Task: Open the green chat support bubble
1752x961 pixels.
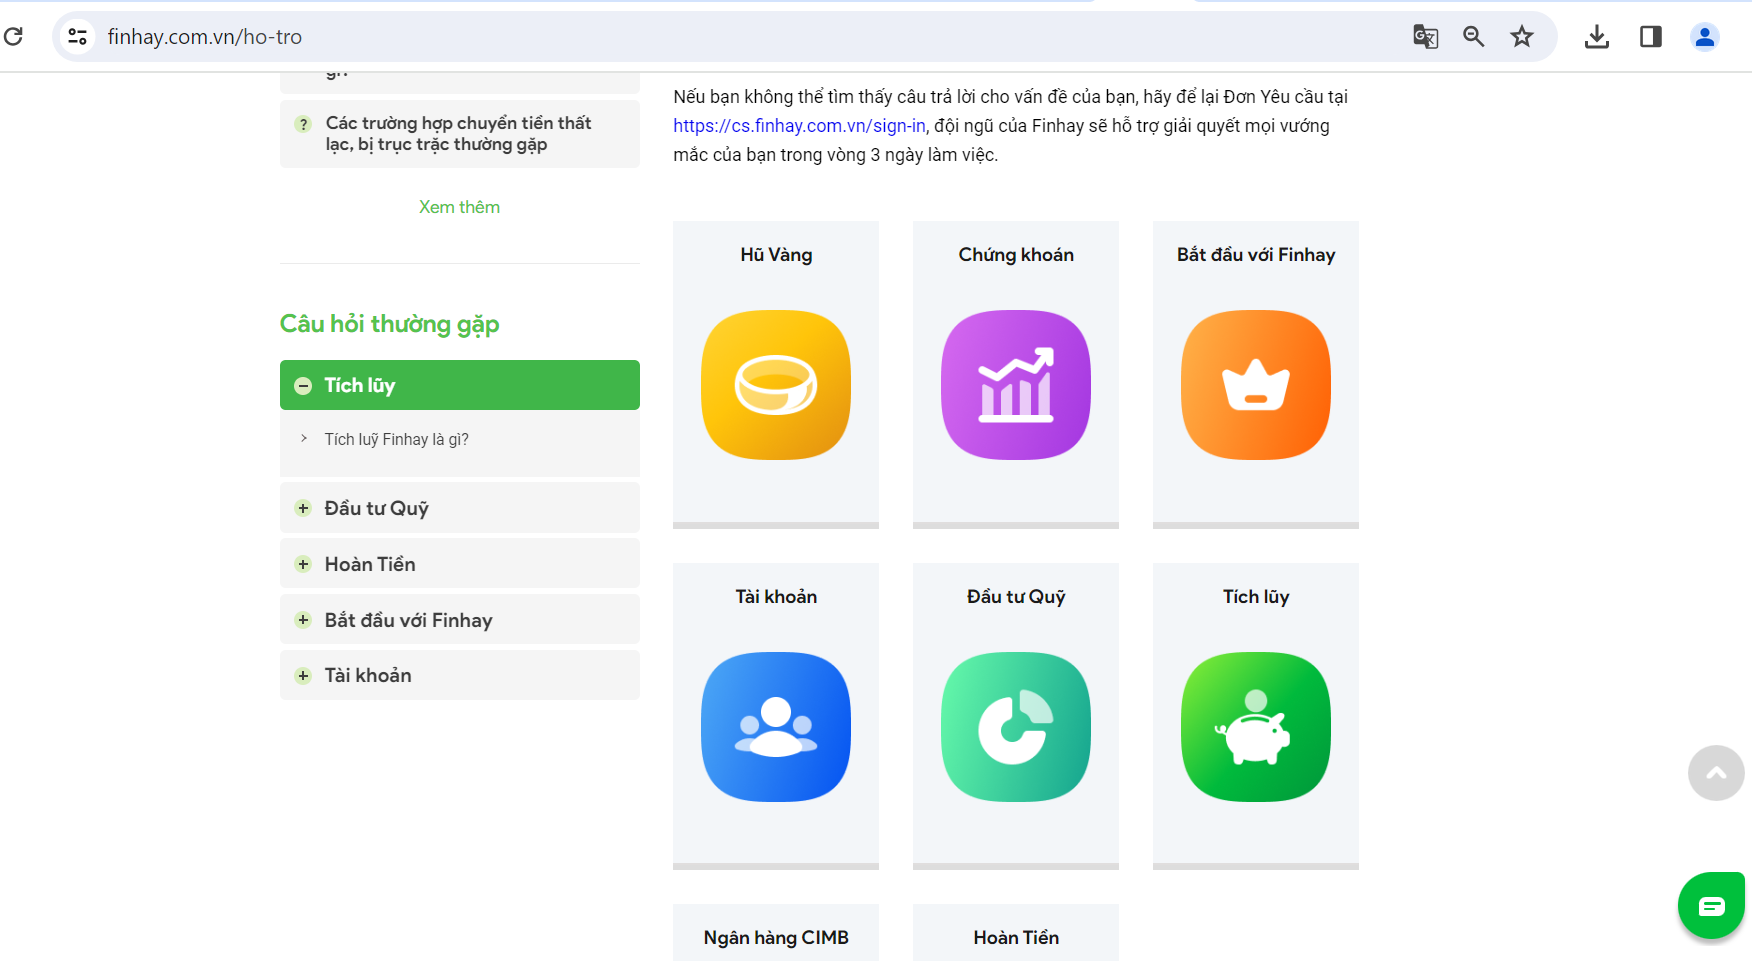Action: click(x=1711, y=906)
